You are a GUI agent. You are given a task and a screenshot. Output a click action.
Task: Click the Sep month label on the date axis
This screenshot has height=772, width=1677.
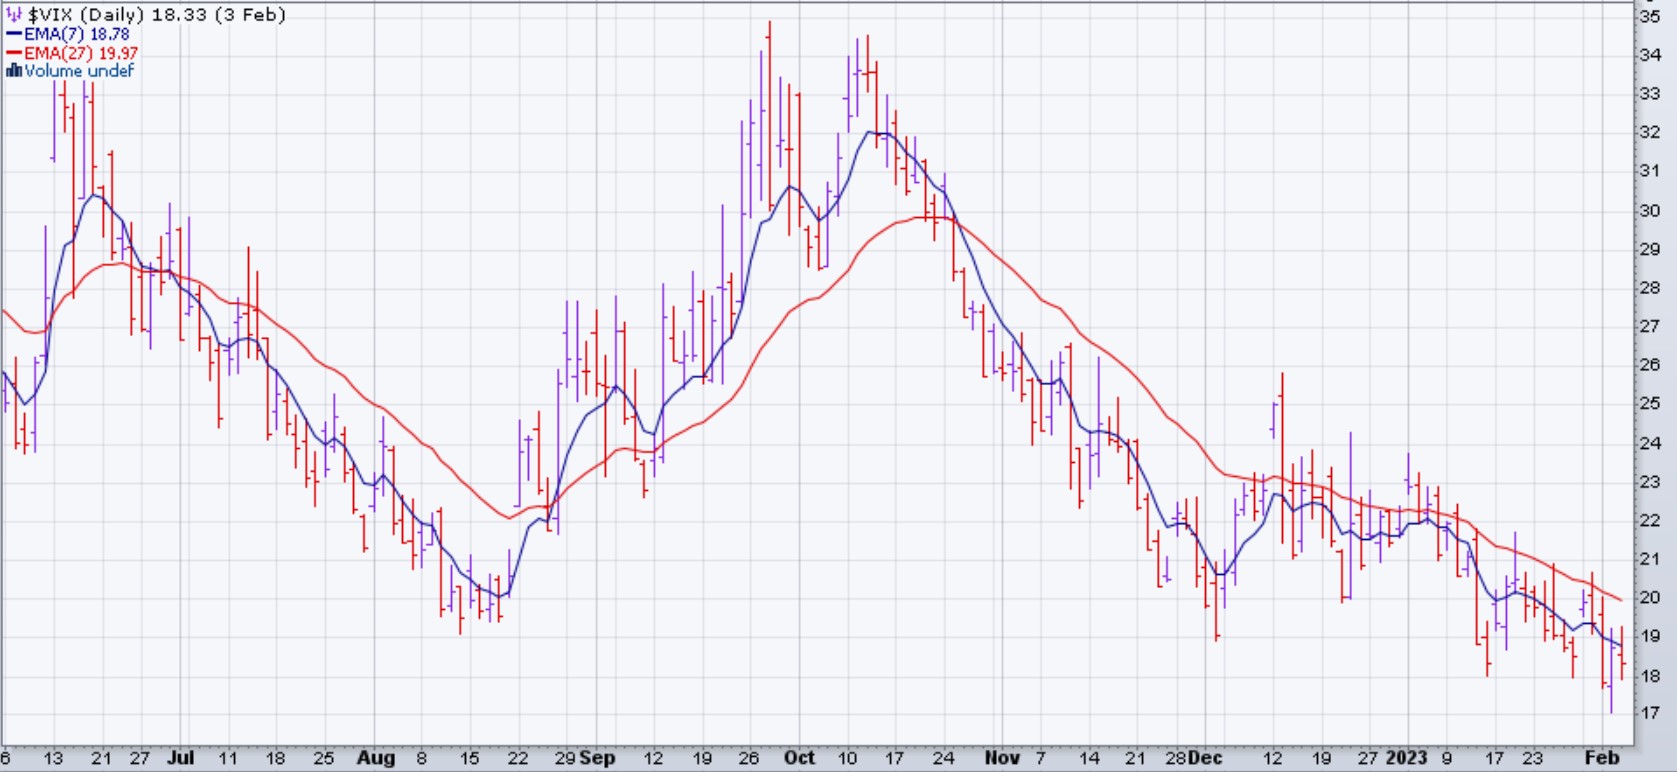pyautogui.click(x=597, y=758)
